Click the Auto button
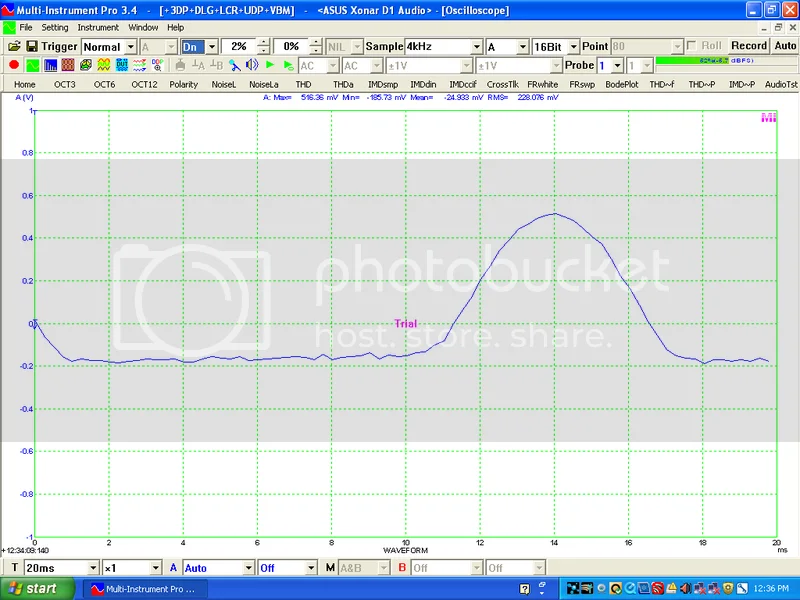 click(785, 46)
